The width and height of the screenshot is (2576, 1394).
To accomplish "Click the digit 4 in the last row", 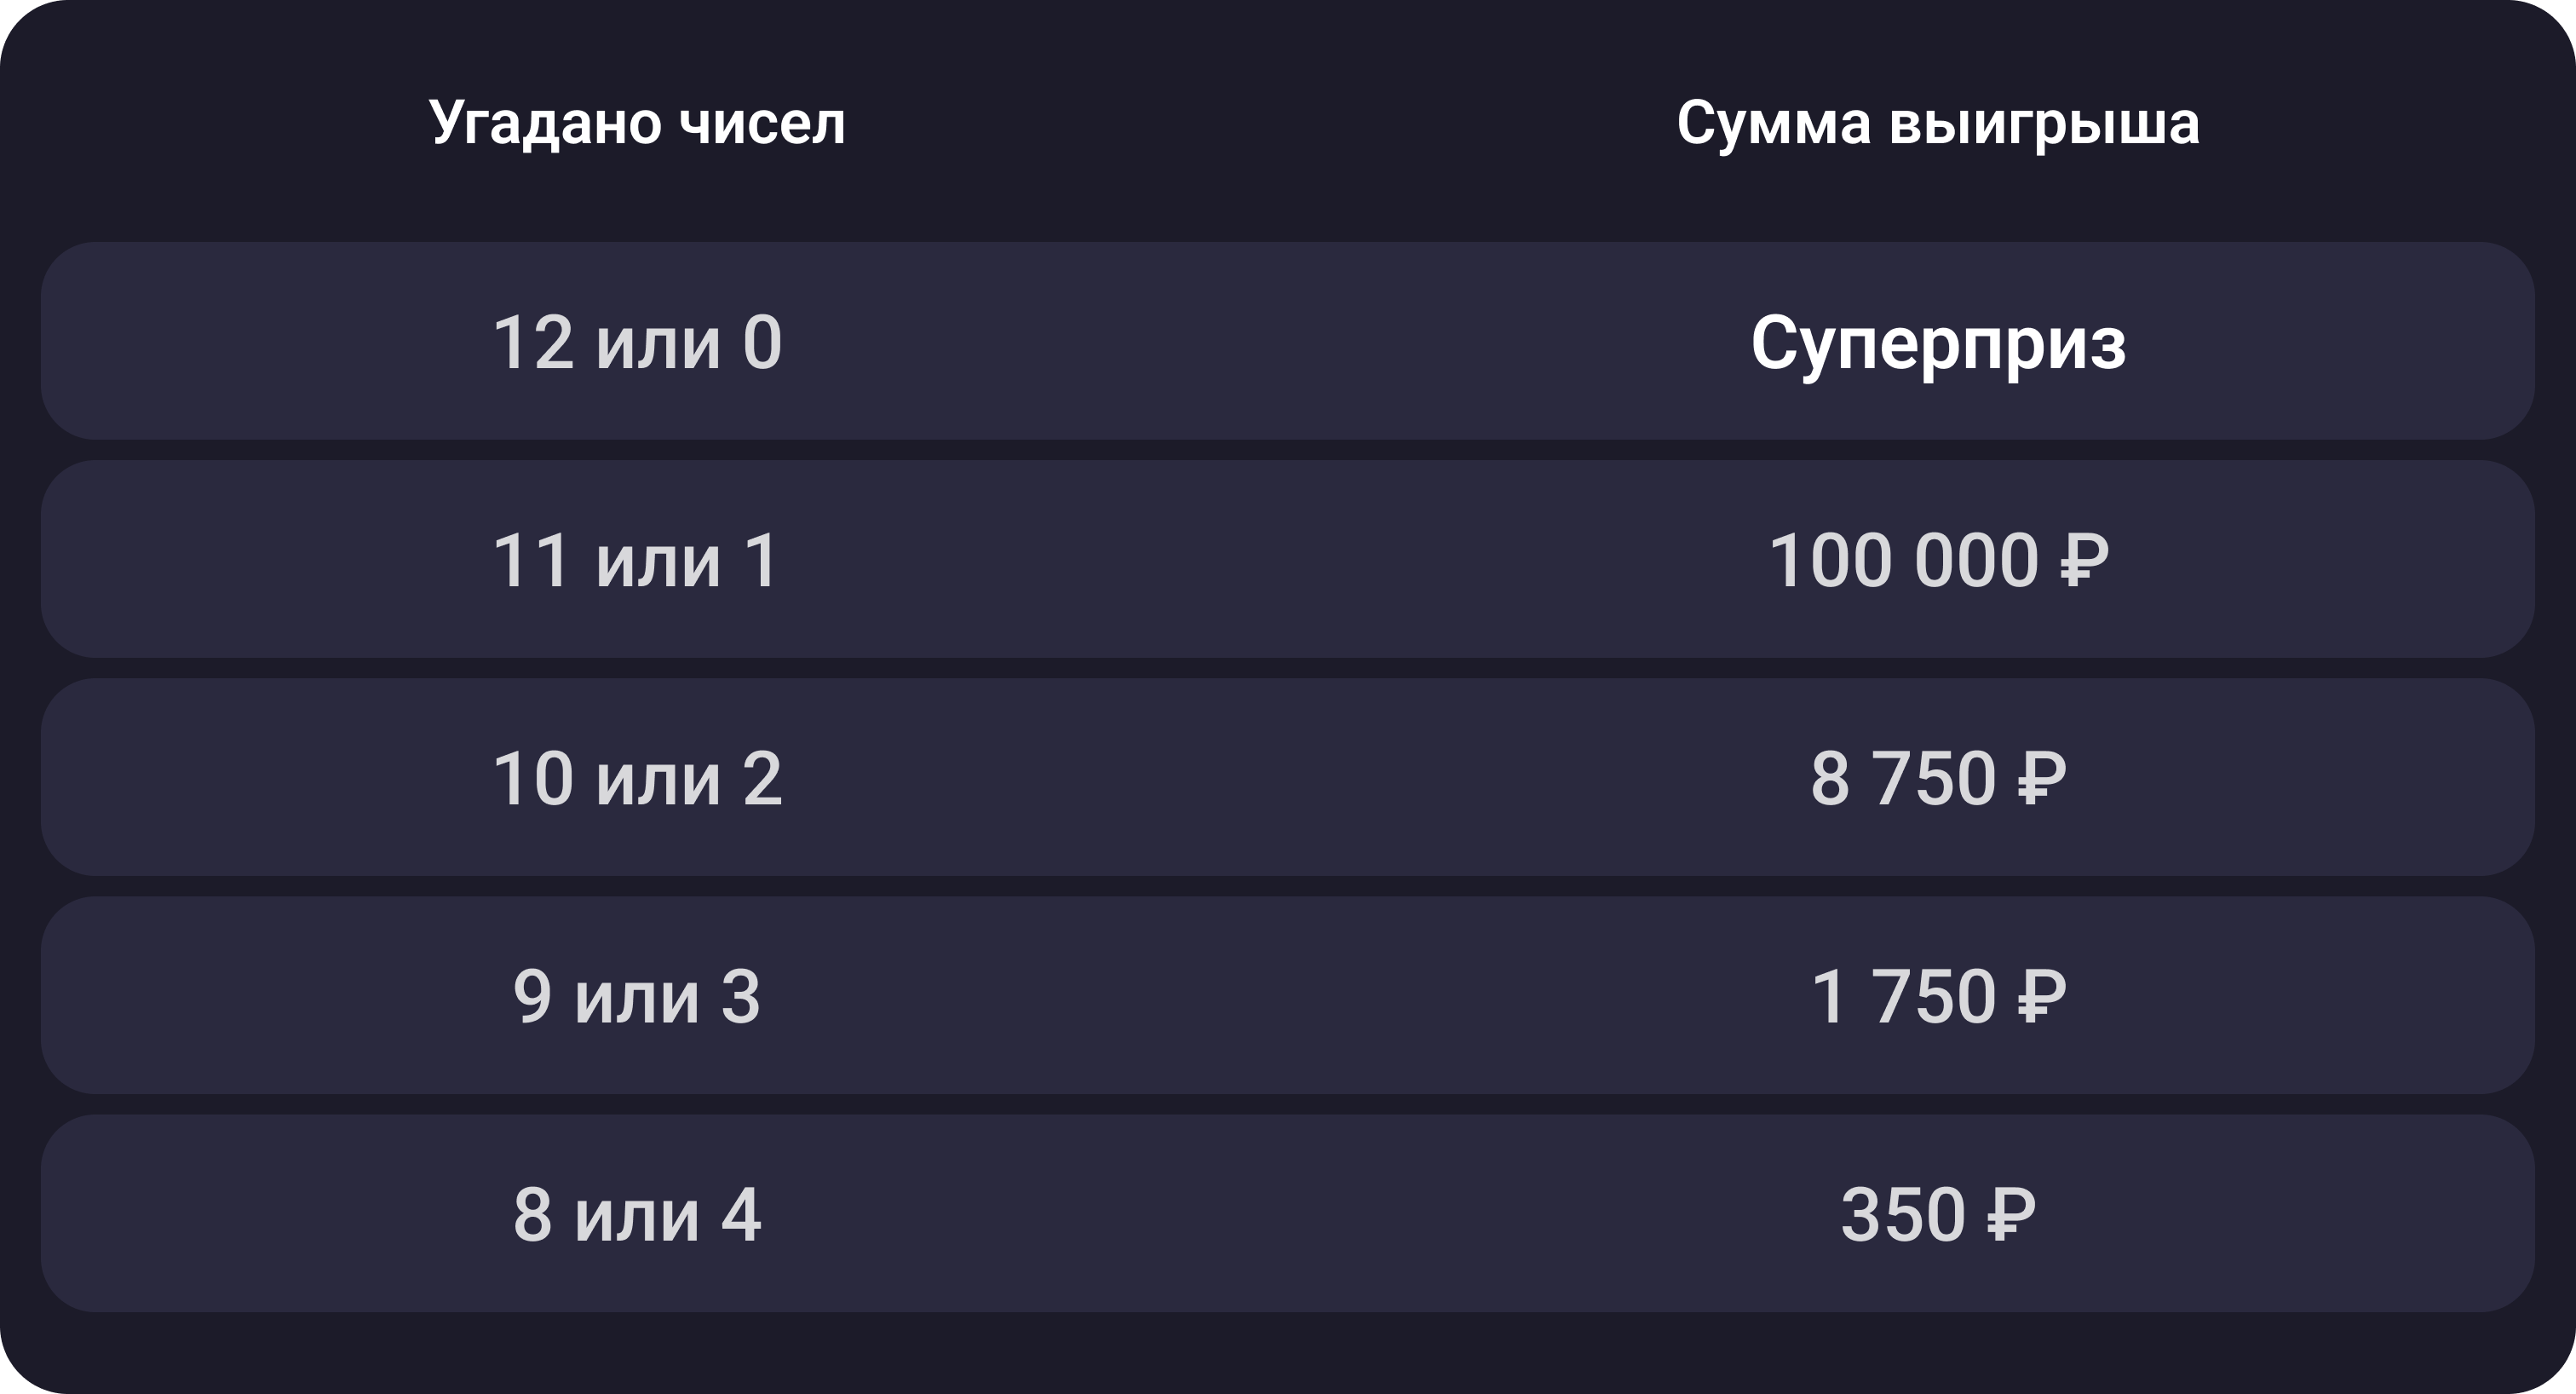I will pyautogui.click(x=741, y=1214).
